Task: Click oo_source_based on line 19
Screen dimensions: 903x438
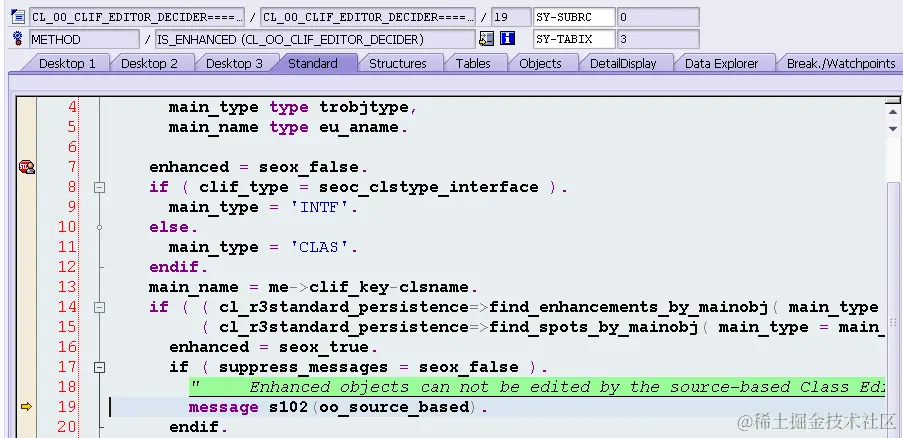Action: (x=394, y=407)
